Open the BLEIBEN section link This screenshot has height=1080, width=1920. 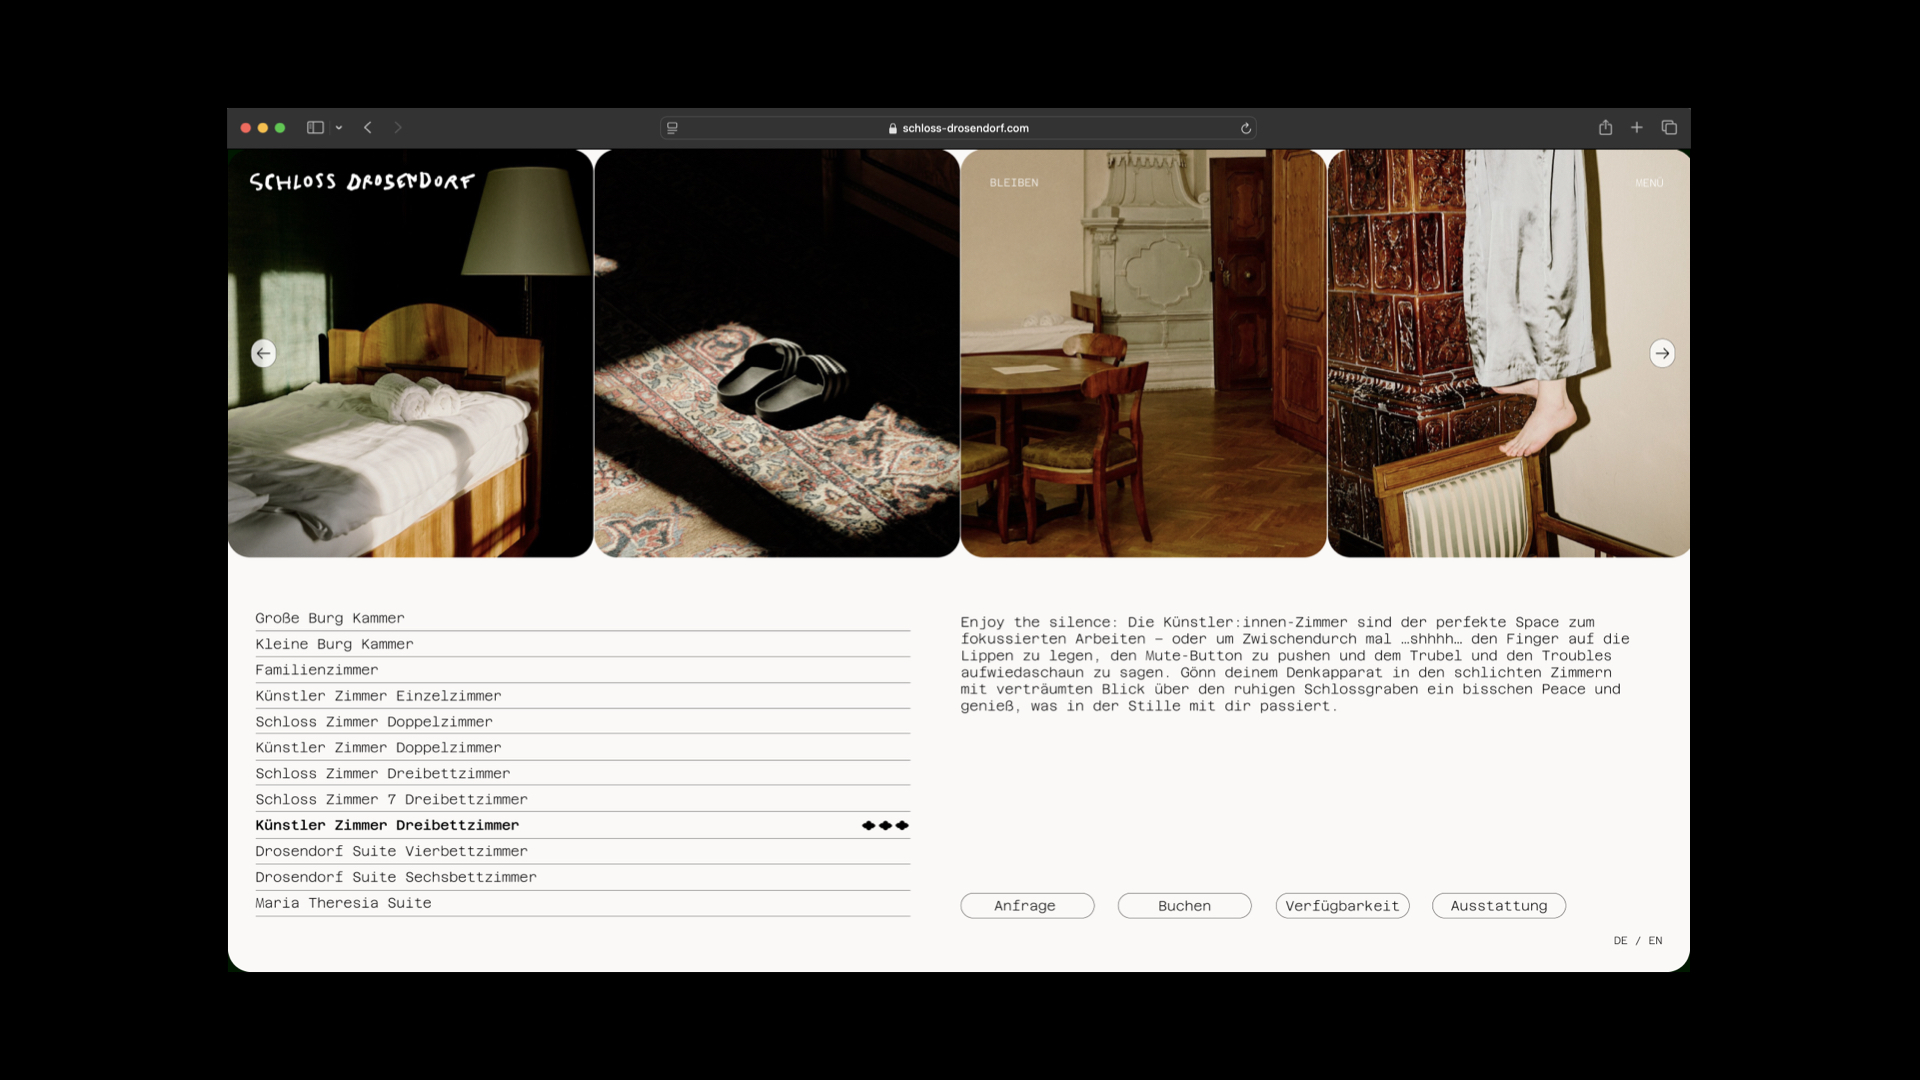coord(1014,183)
